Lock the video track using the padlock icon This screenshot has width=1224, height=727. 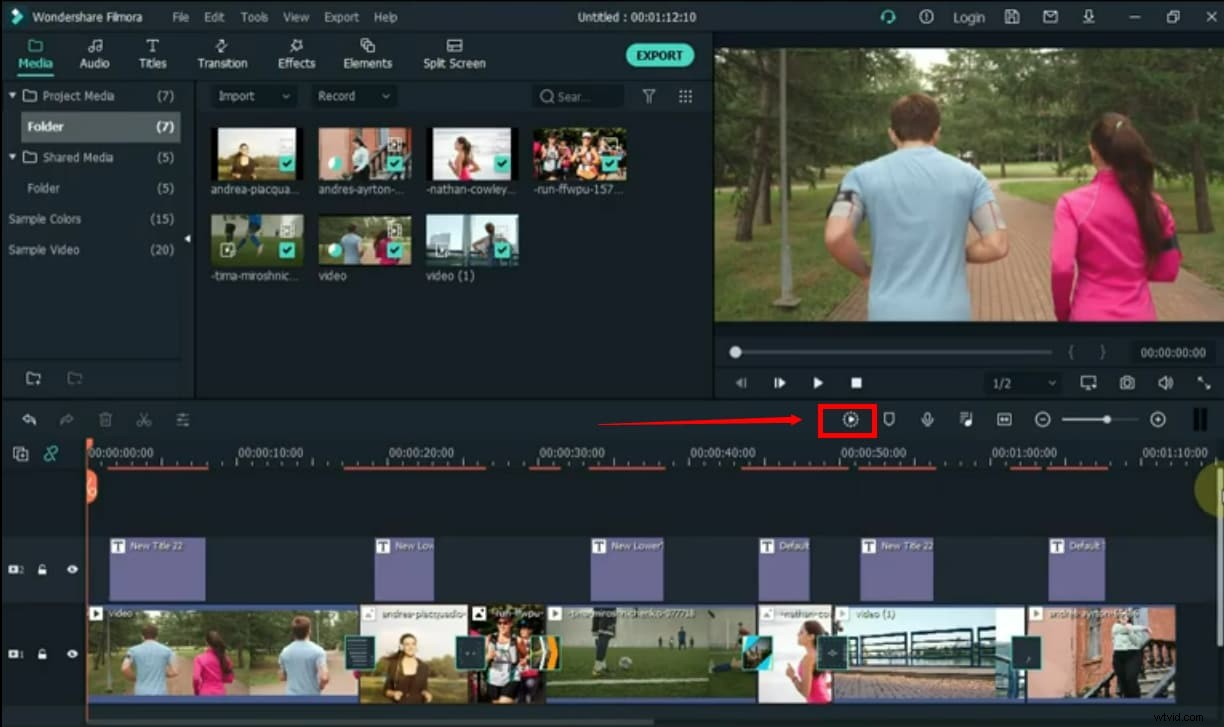(x=41, y=654)
